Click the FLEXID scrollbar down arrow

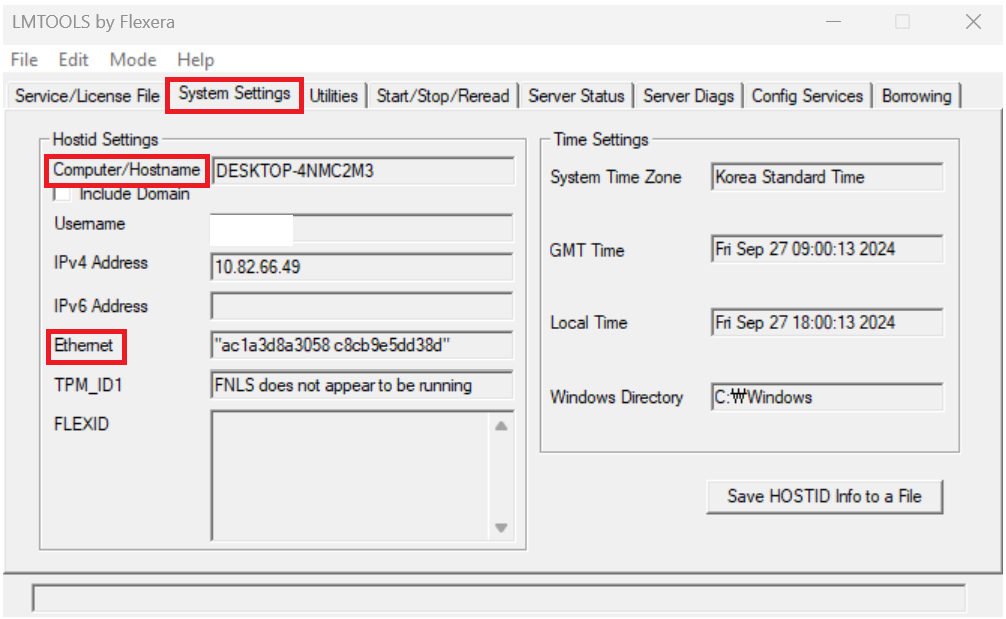click(501, 527)
